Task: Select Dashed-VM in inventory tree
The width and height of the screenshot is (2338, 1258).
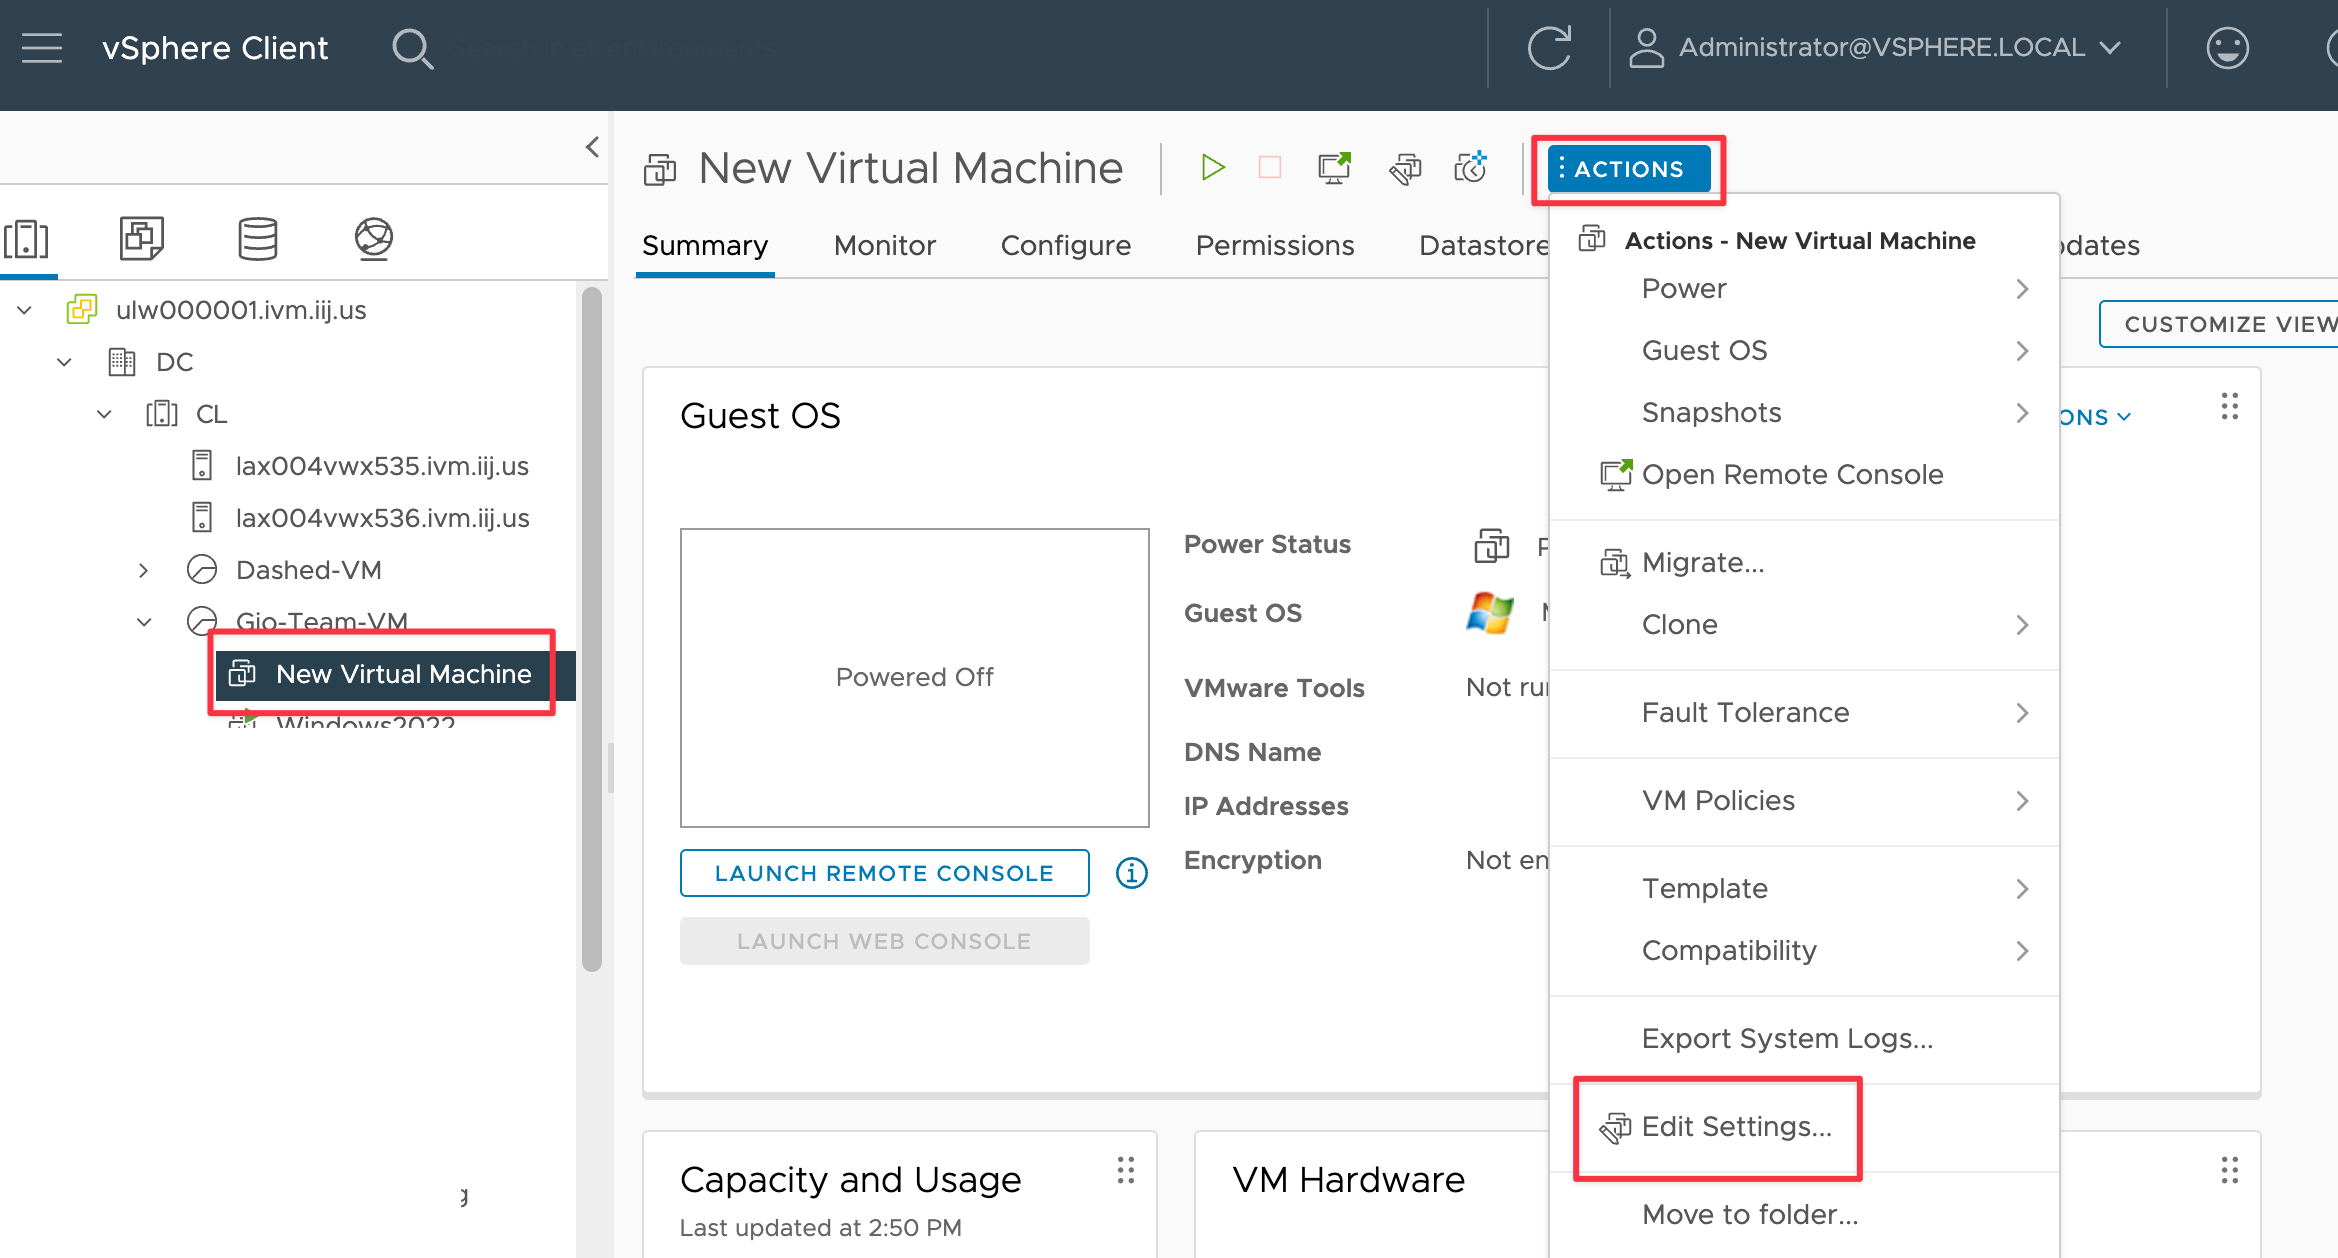Action: pos(308,570)
